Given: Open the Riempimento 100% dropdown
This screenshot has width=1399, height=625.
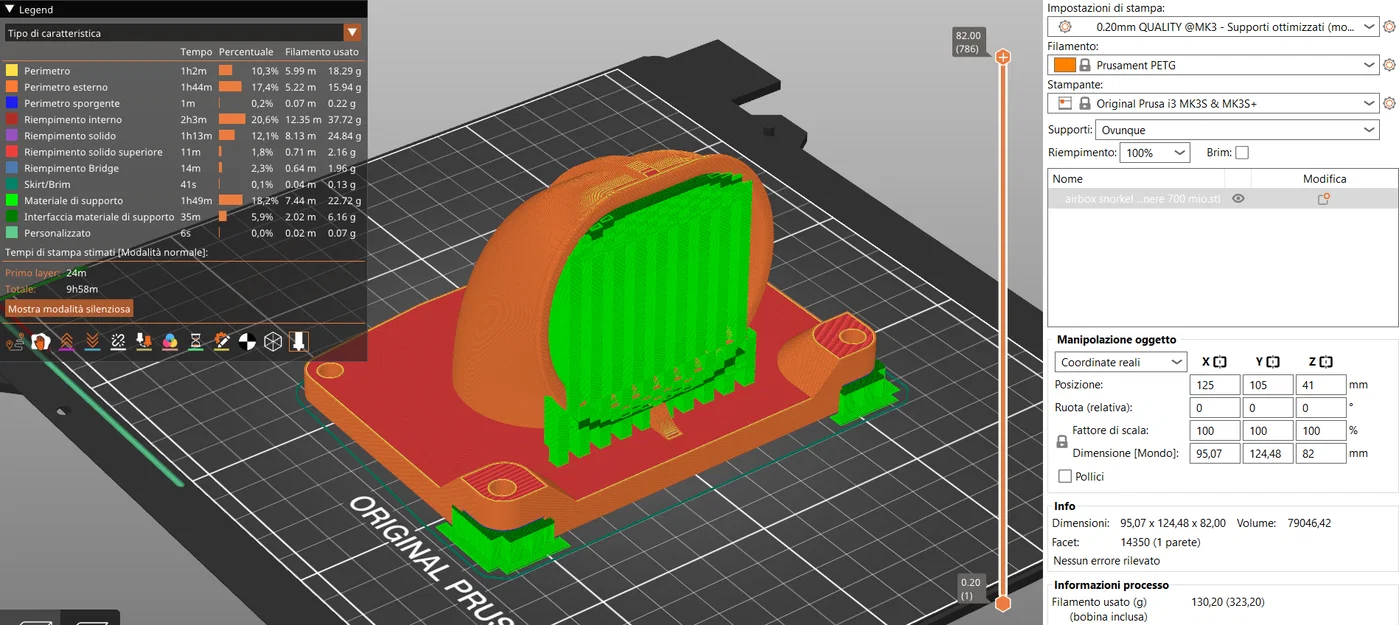Looking at the screenshot, I should (x=1155, y=153).
